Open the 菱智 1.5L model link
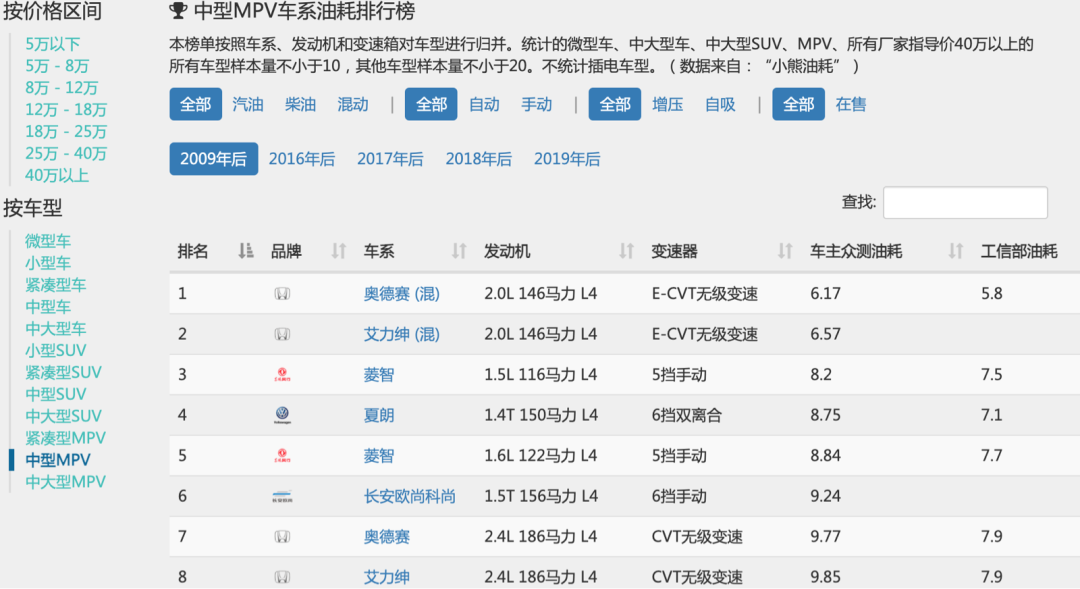 click(x=379, y=375)
